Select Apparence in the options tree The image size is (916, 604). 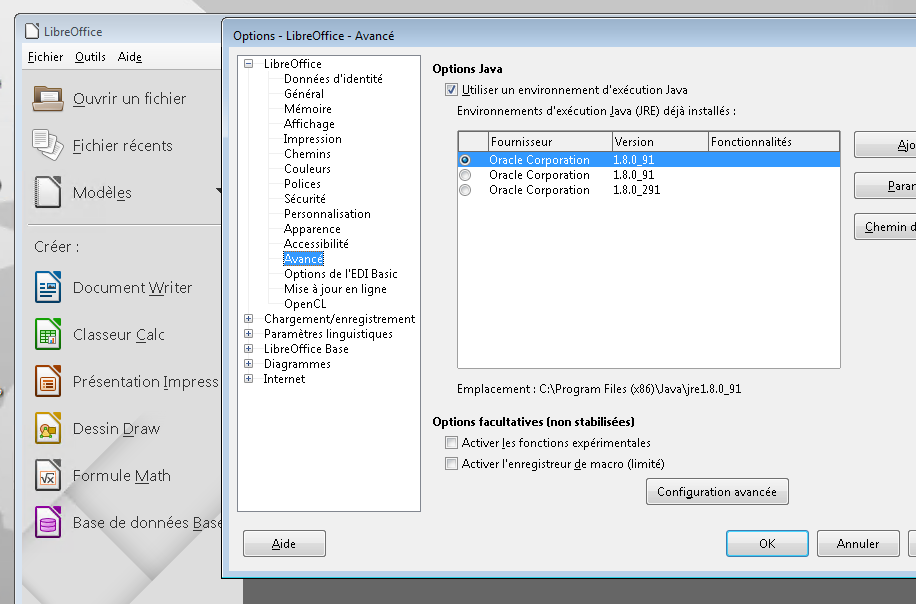click(x=312, y=229)
